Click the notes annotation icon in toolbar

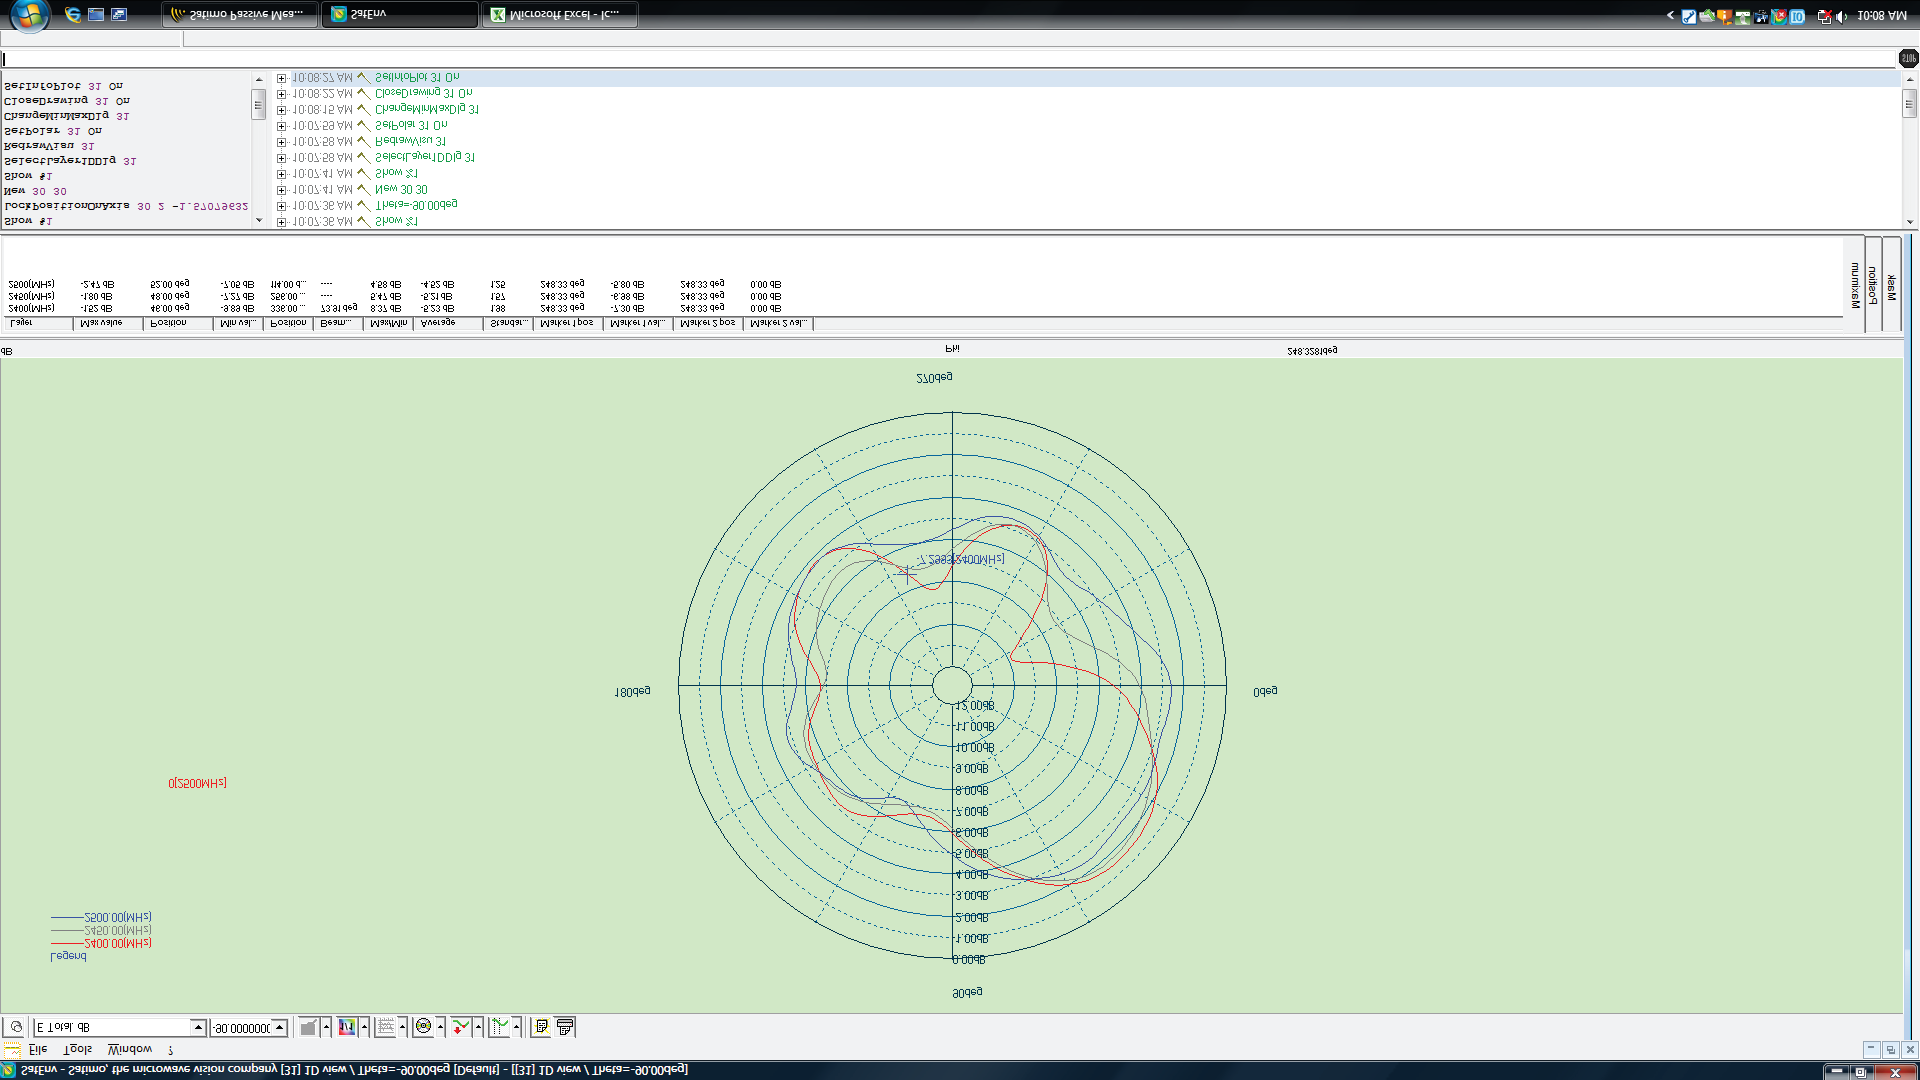(x=541, y=1027)
